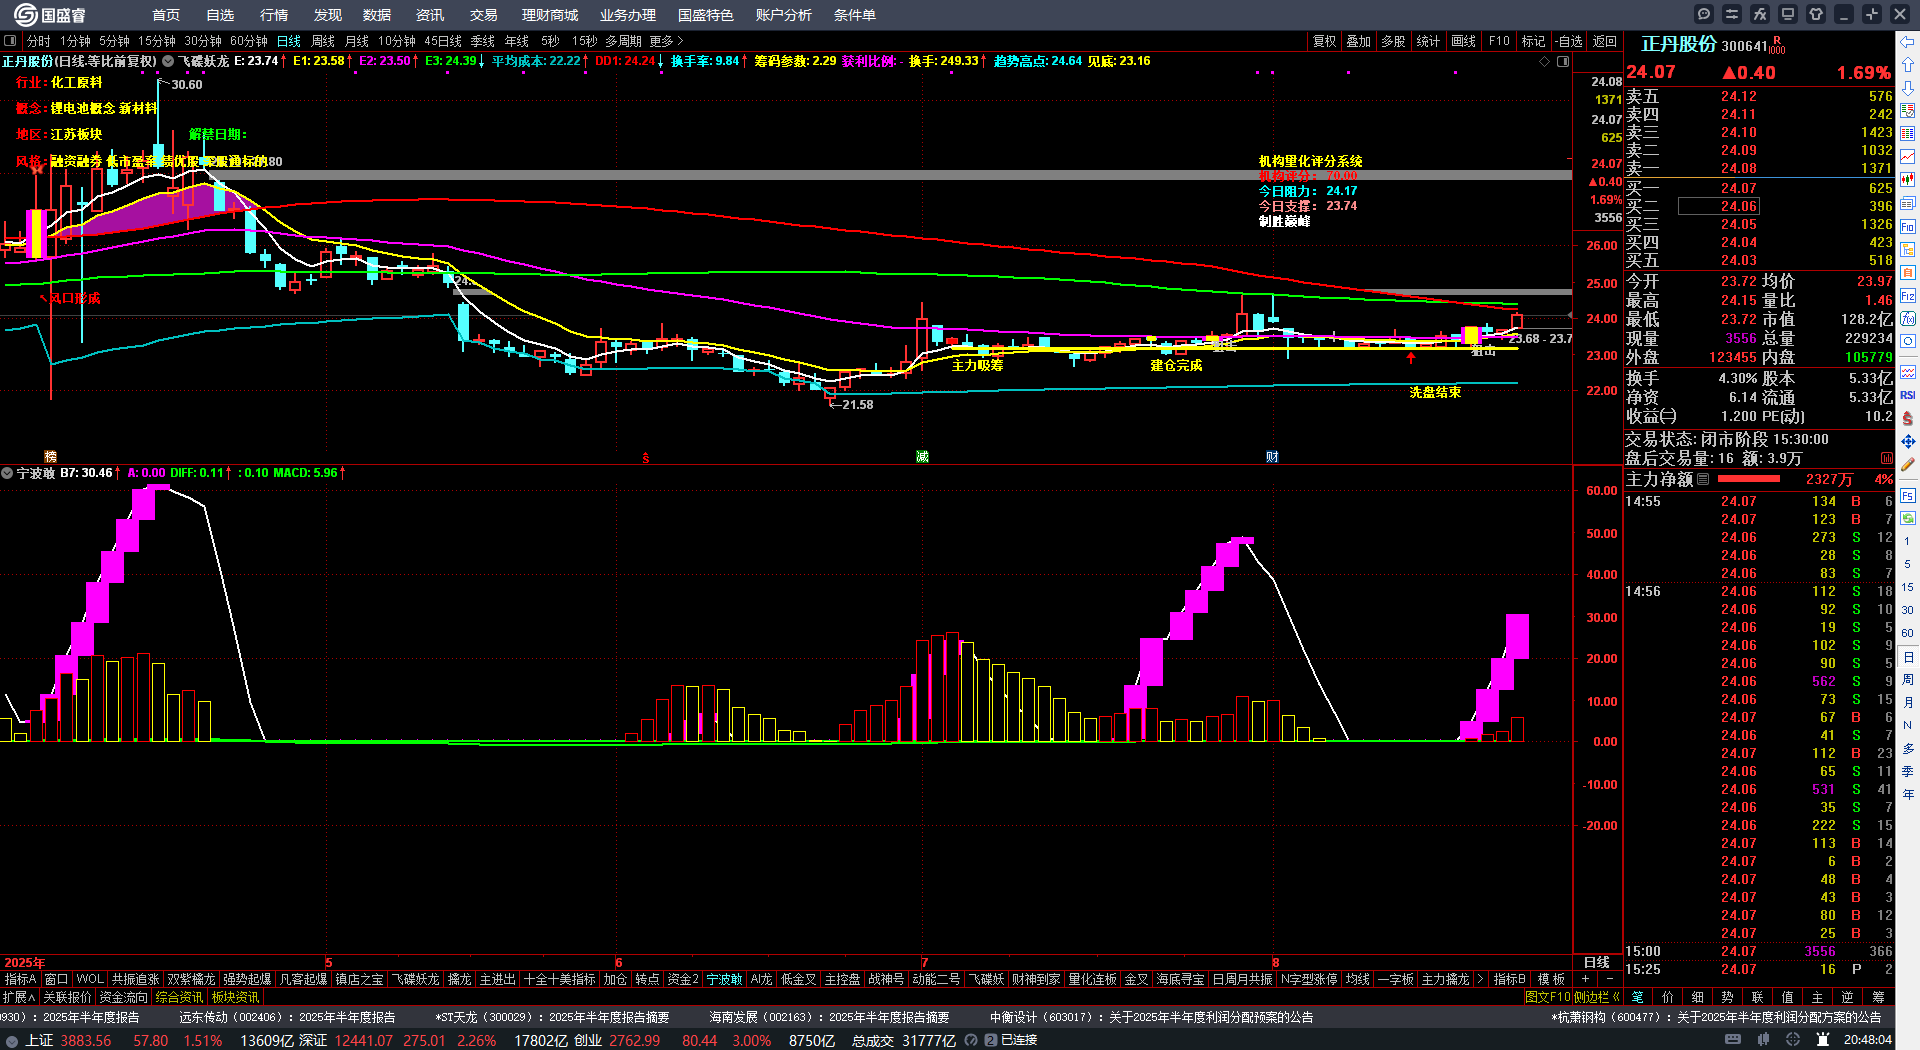Click the plus zoom button near 日线
The height and width of the screenshot is (1050, 1920).
(x=1586, y=979)
